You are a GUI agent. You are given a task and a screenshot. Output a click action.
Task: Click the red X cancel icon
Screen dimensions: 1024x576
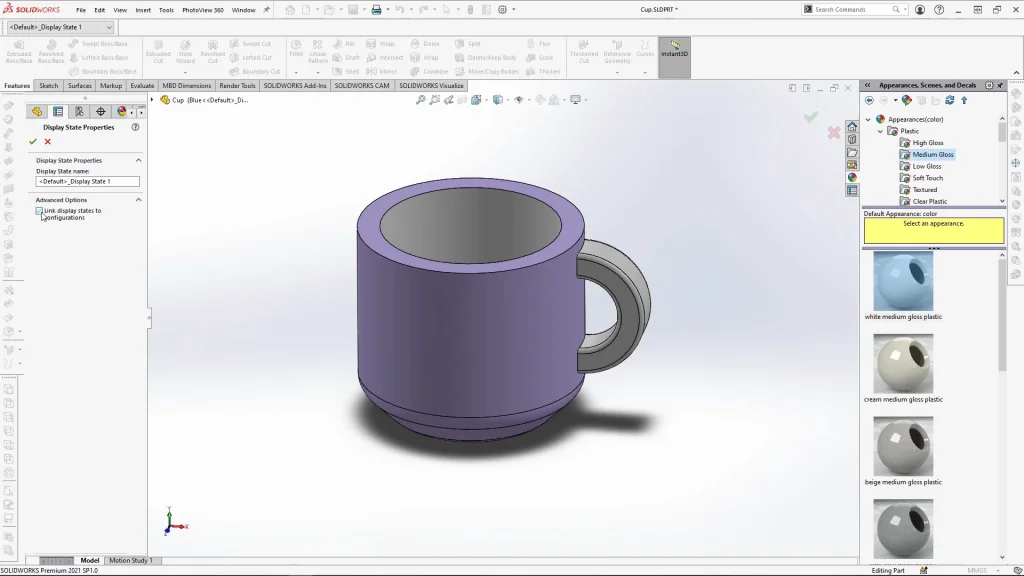[47, 142]
